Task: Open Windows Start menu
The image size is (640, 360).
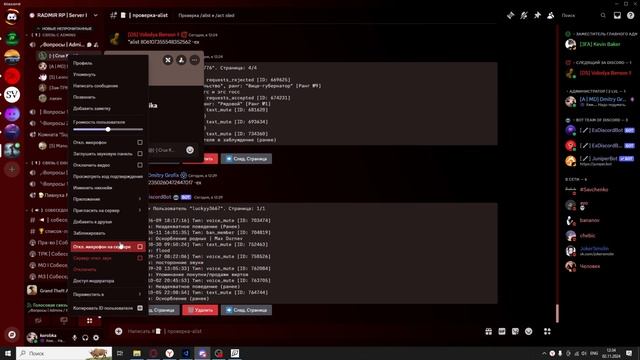Action: tap(8, 353)
